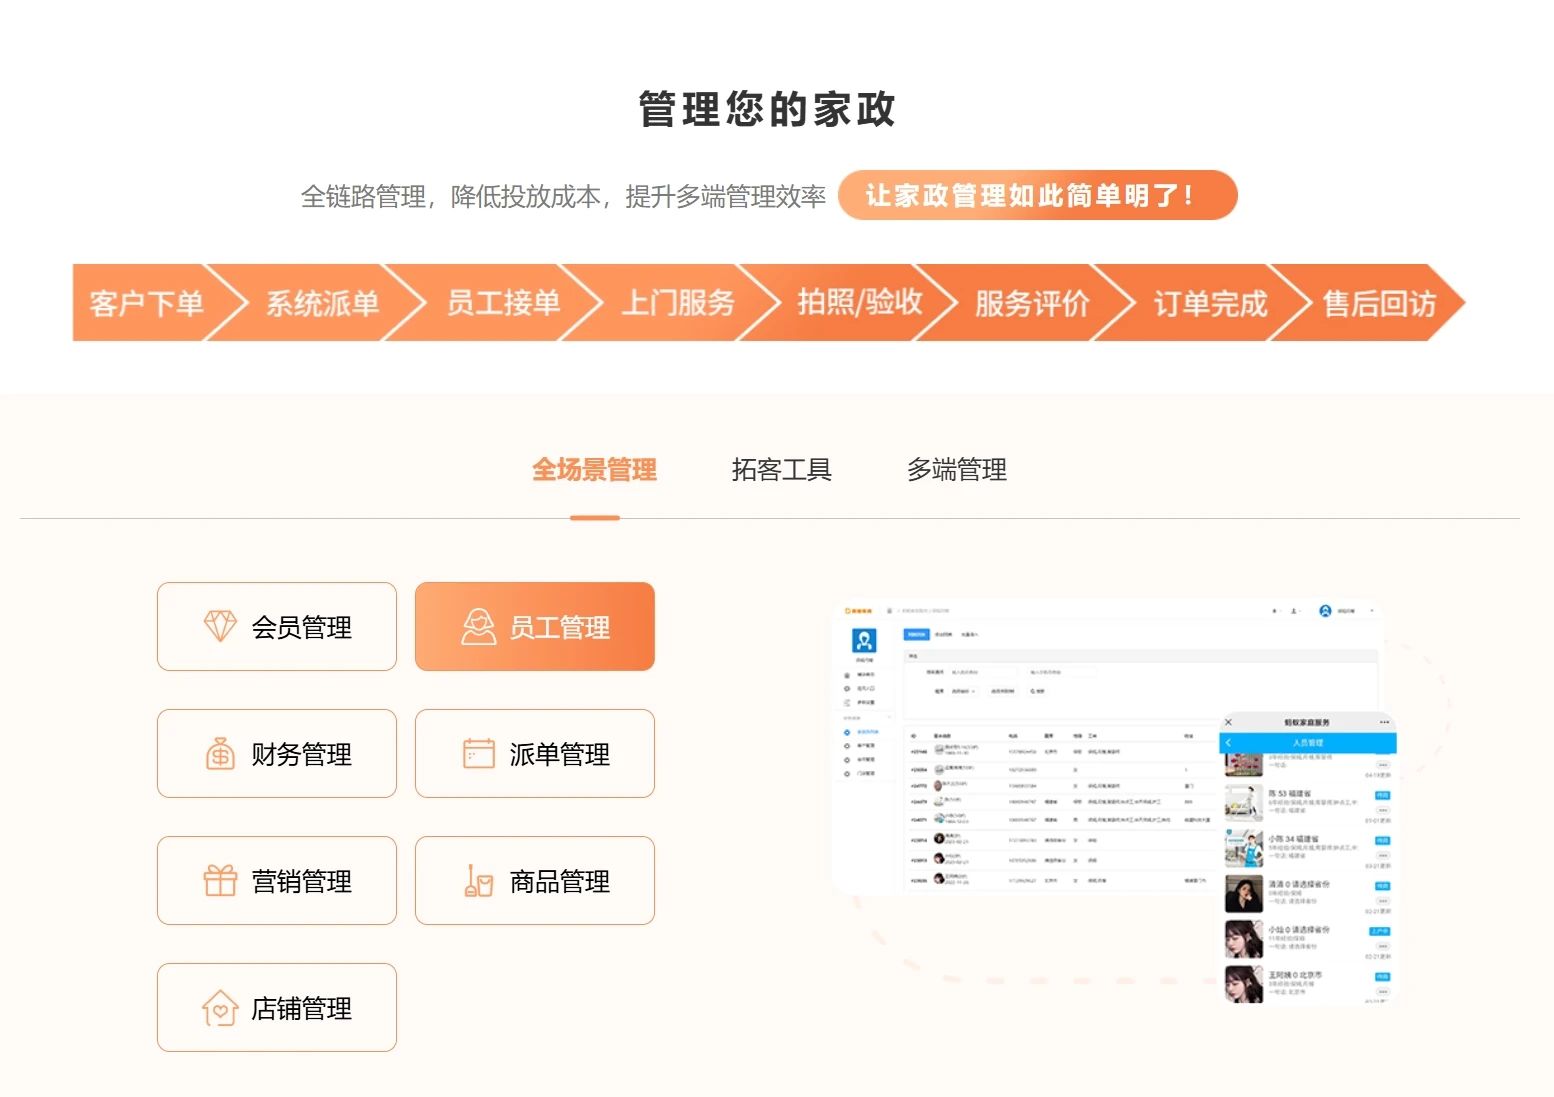1554x1097 pixels.
Task: Click the 售后回访 step at the flow end
Action: 1375,303
